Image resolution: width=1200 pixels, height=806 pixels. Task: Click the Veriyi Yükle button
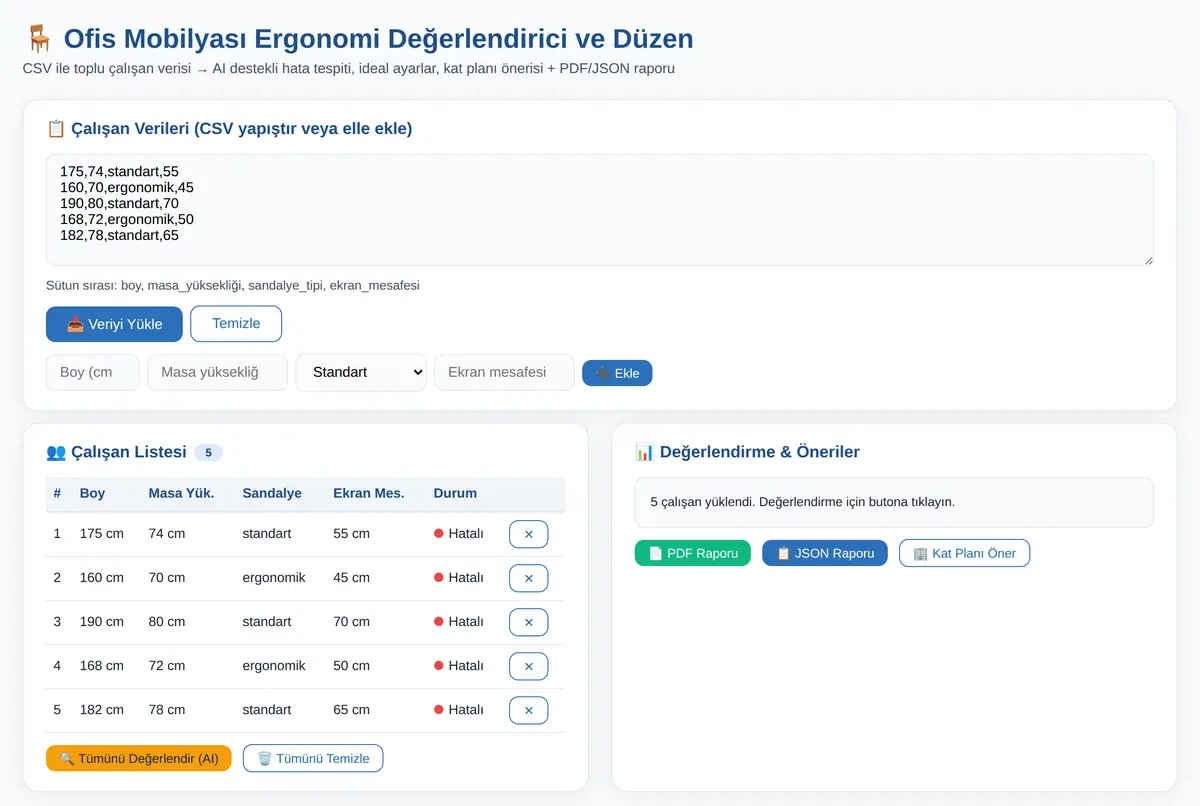point(114,324)
